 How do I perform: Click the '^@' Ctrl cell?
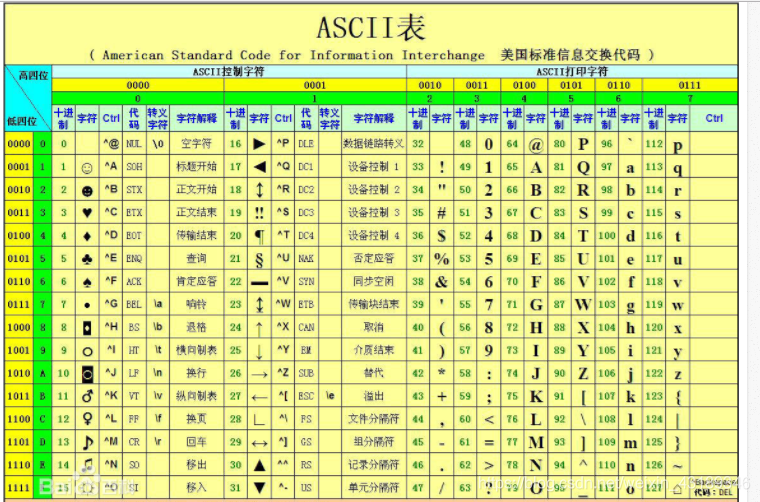(x=111, y=144)
